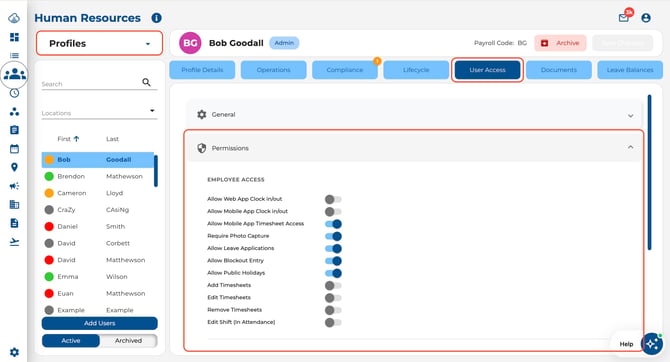Disable Require Photo Capture switch
Image resolution: width=670 pixels, height=362 pixels.
click(333, 236)
